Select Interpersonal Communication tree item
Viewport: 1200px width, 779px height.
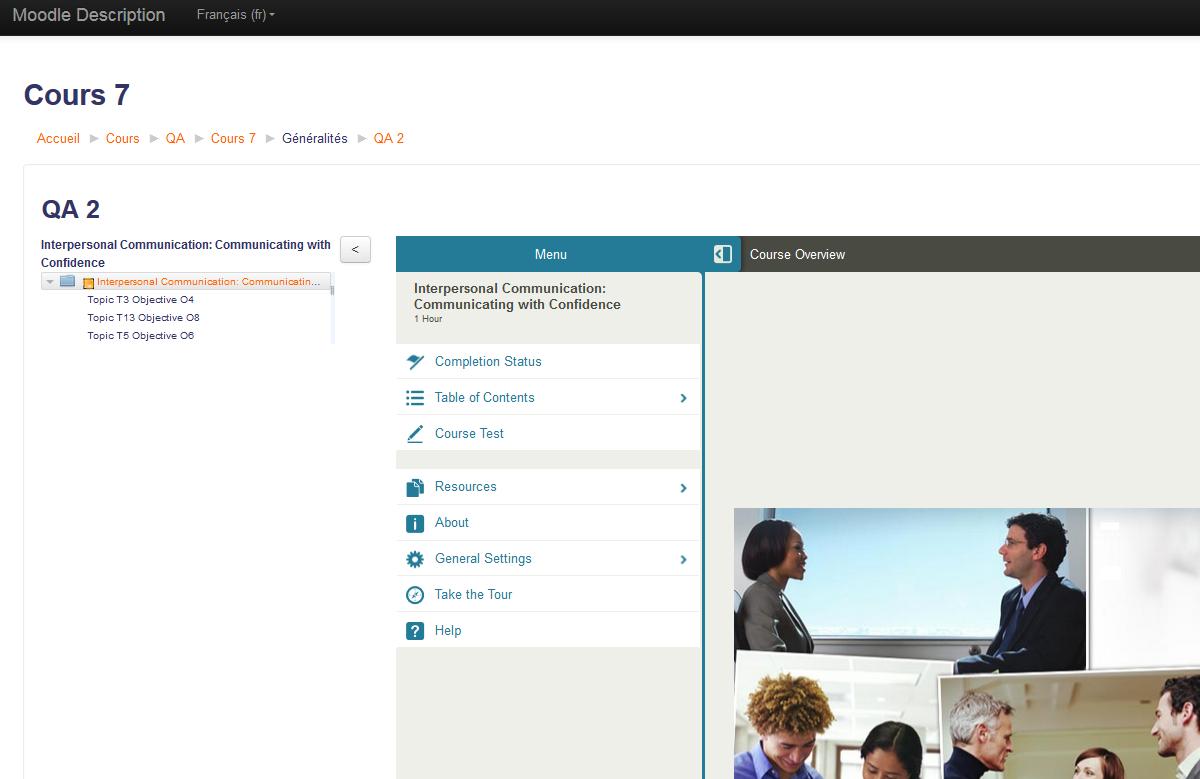pyautogui.click(x=208, y=282)
